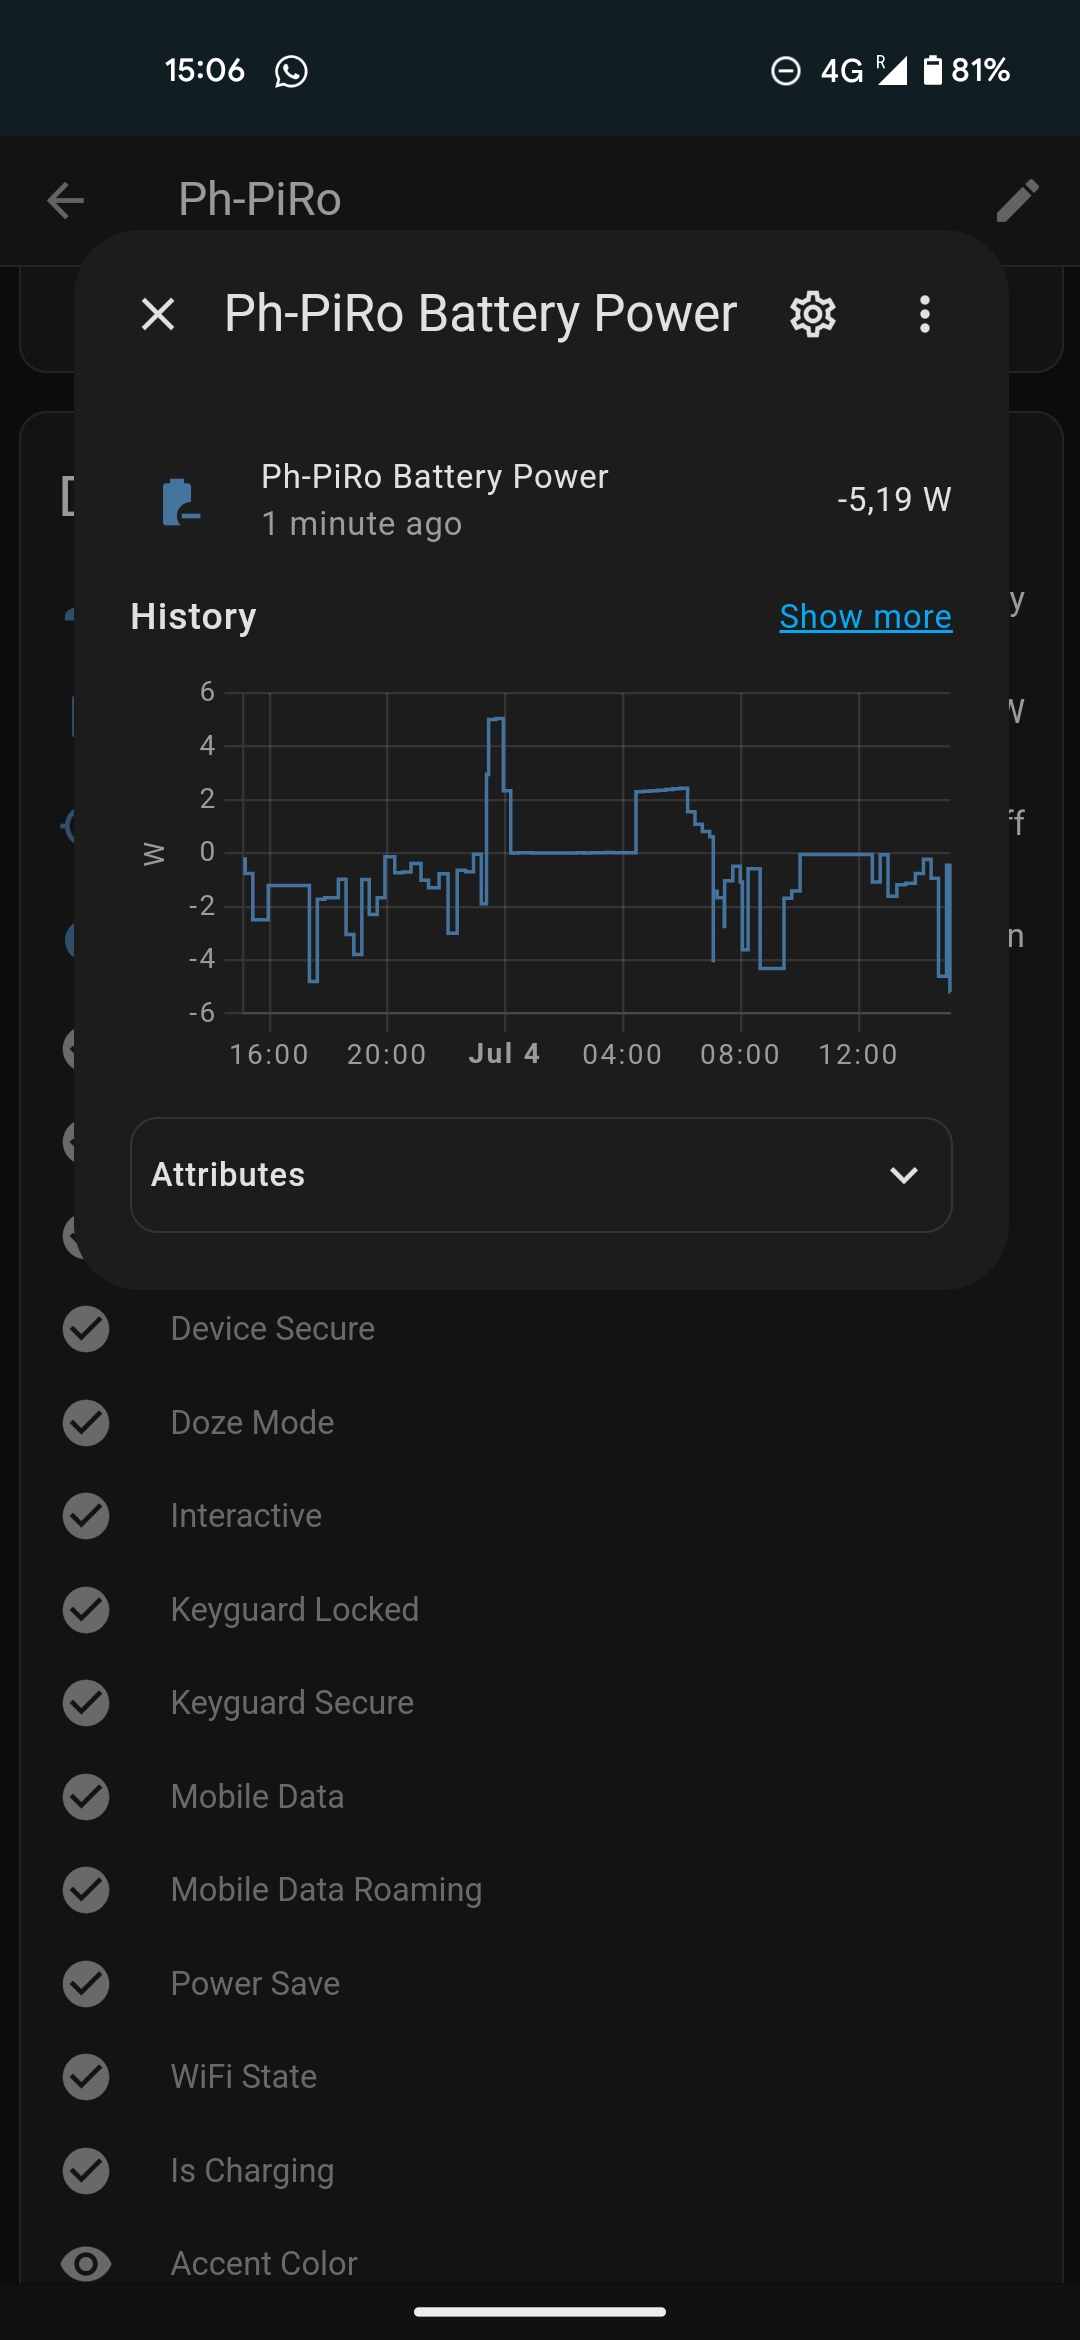Tap the WhatsApp notification icon
1080x2340 pixels.
pos(291,71)
